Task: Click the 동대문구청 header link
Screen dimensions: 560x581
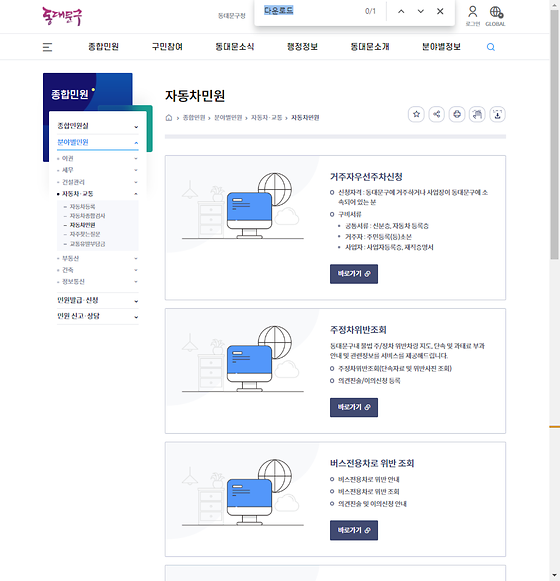Action: pyautogui.click(x=232, y=16)
